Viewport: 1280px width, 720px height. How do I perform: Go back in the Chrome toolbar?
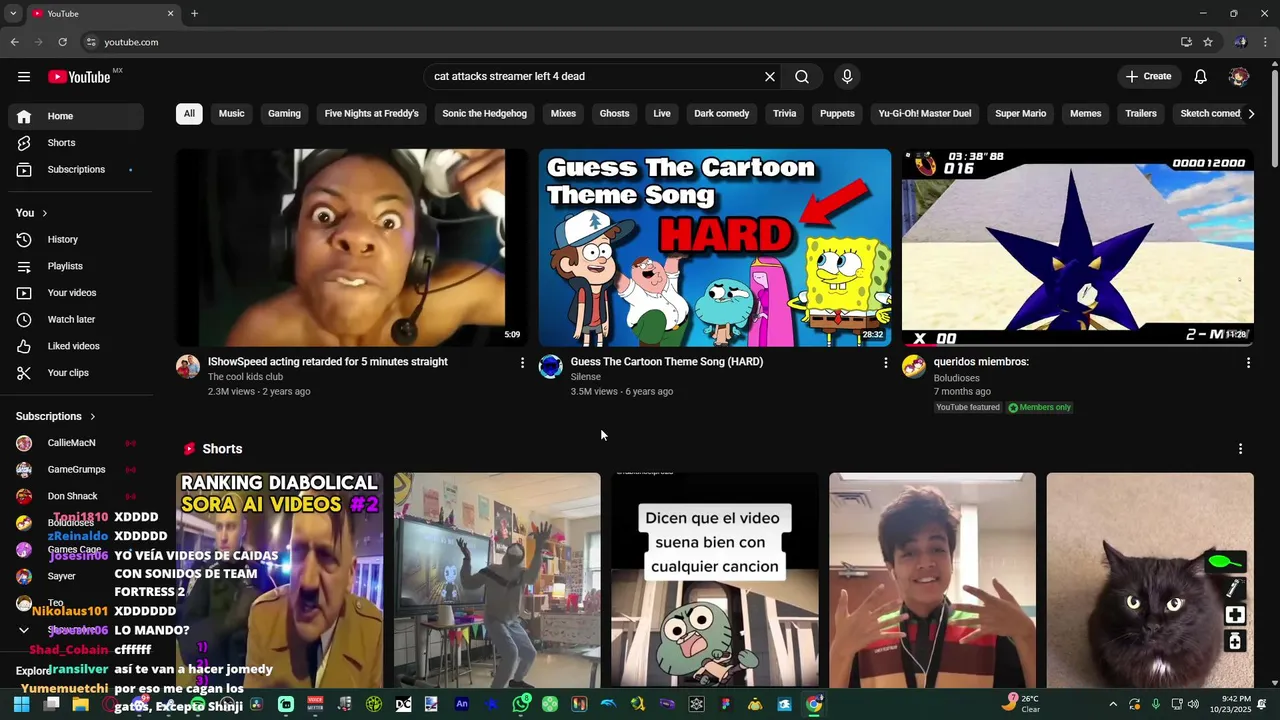14,42
